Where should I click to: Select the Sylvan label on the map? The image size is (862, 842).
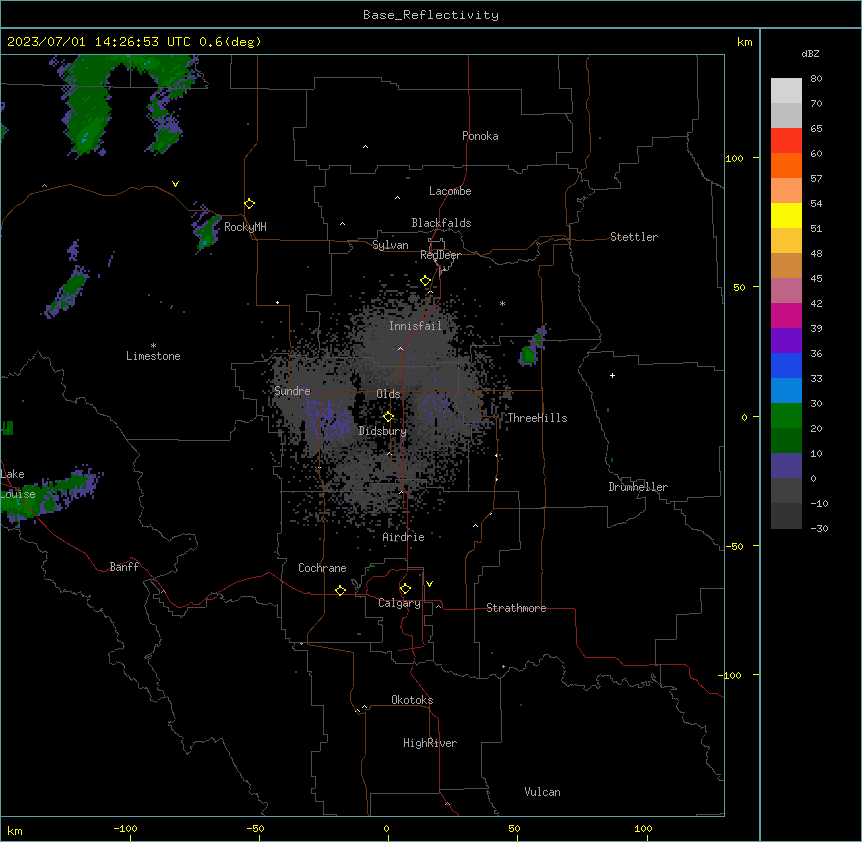(x=390, y=245)
